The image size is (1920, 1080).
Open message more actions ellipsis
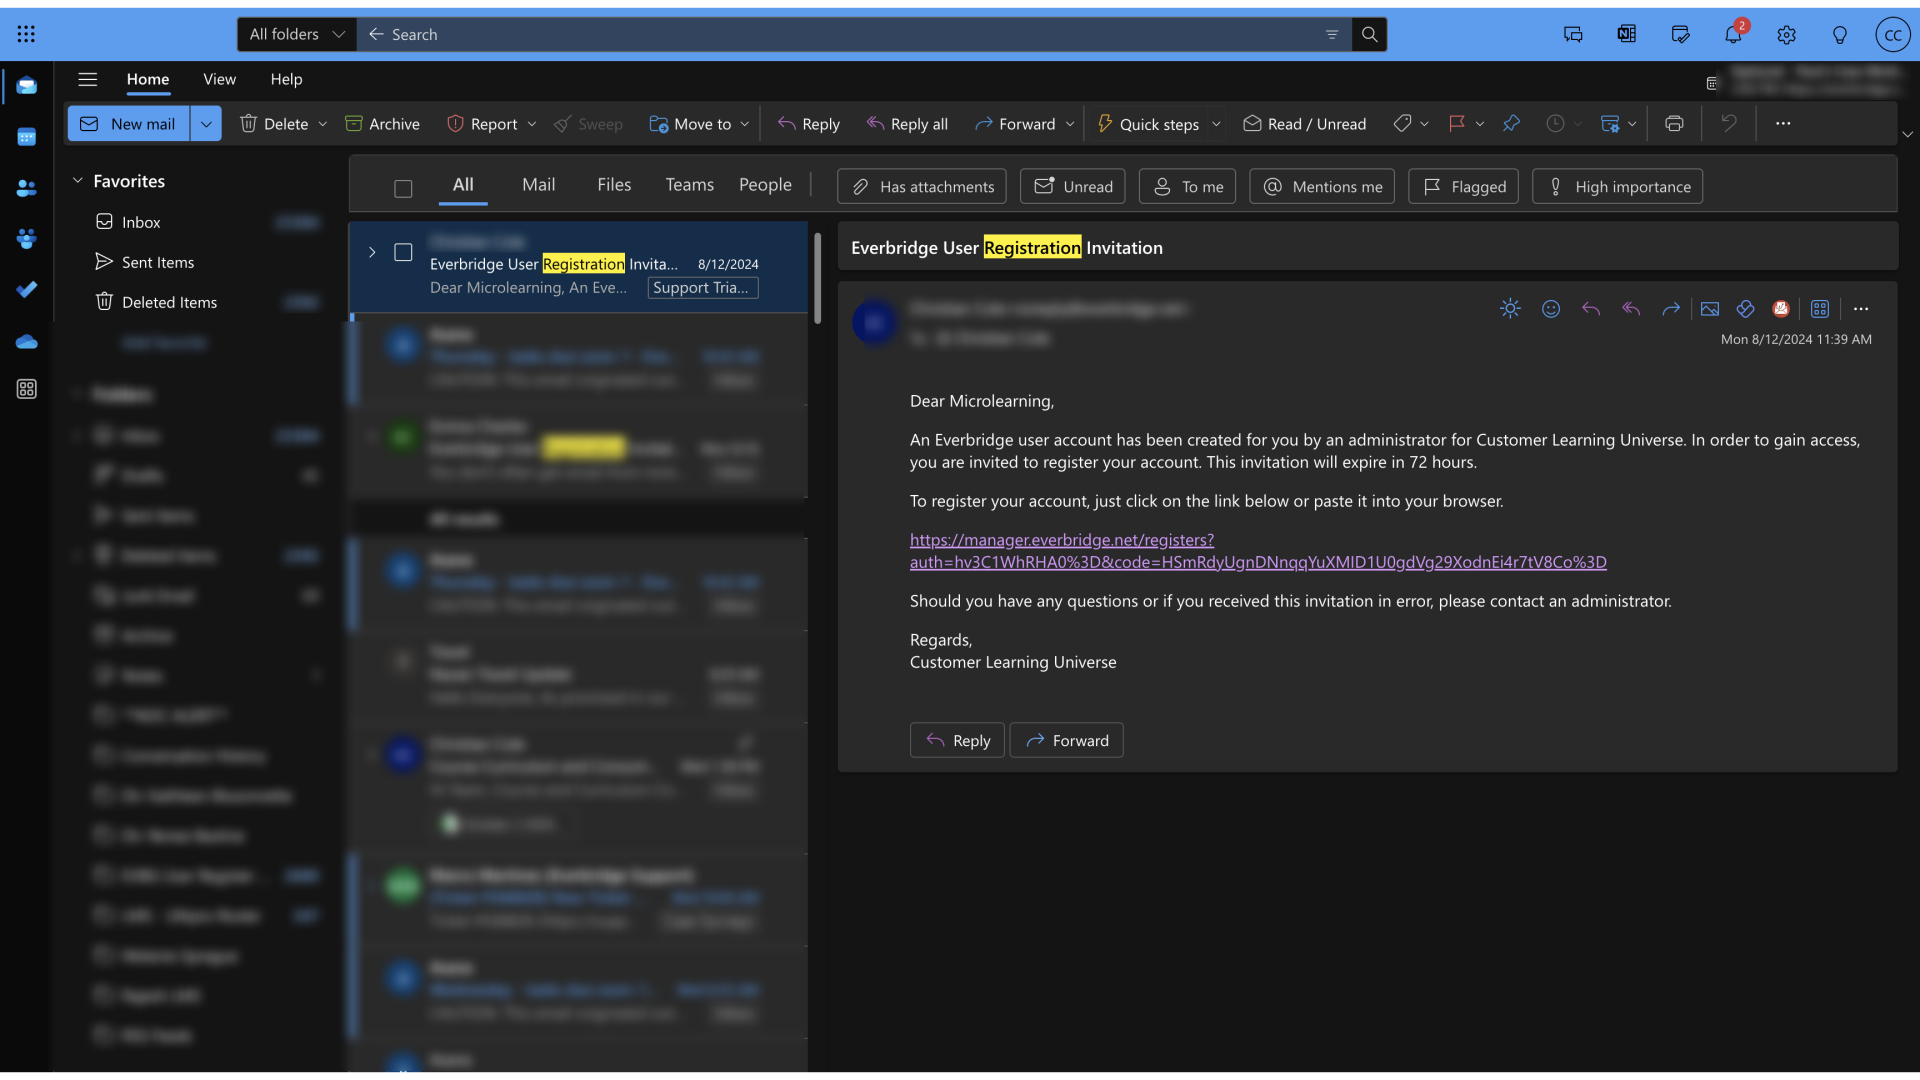coord(1861,309)
